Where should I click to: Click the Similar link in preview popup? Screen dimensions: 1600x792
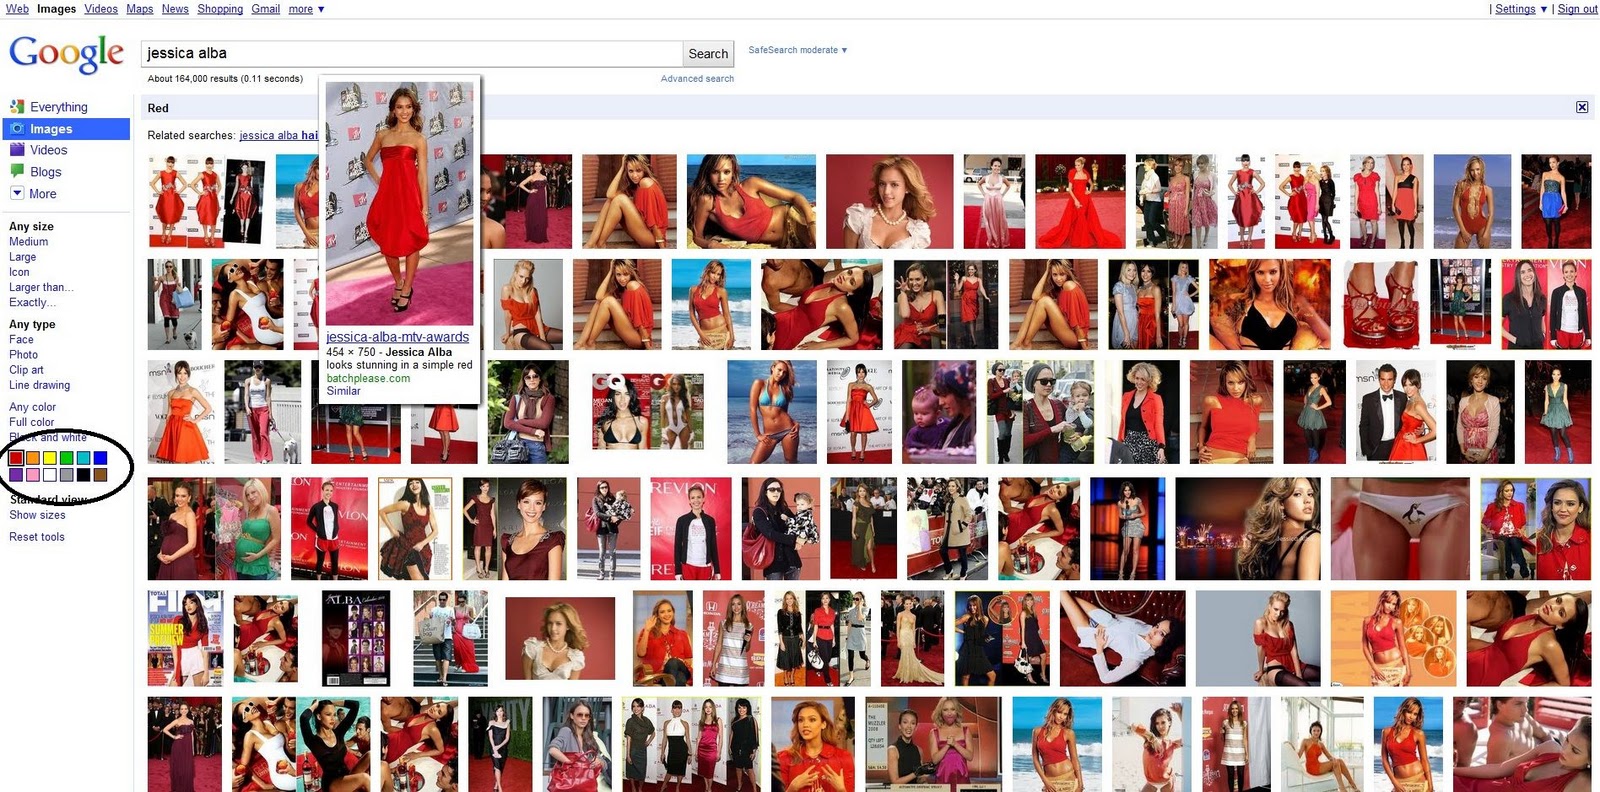[343, 391]
